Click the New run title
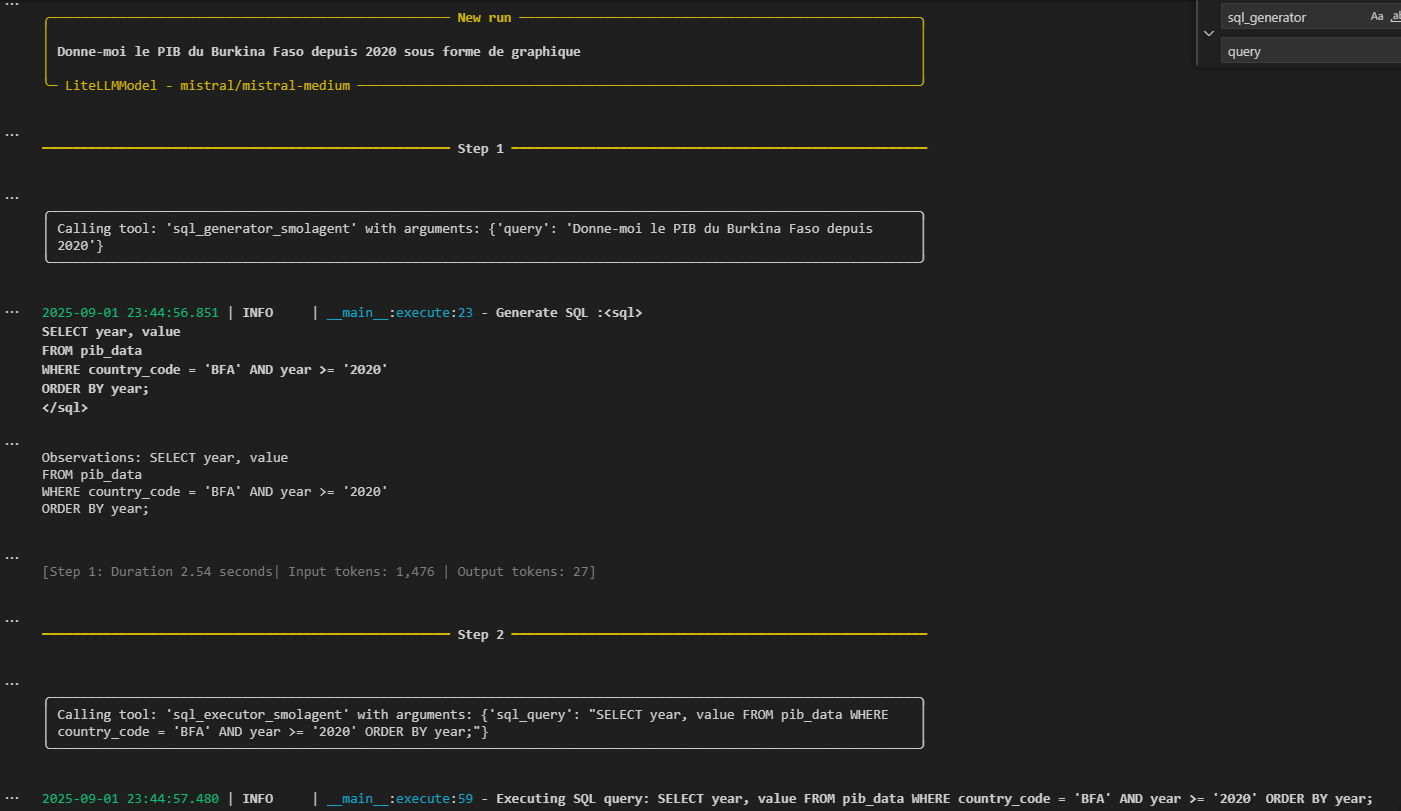This screenshot has width=1401, height=811. click(484, 17)
